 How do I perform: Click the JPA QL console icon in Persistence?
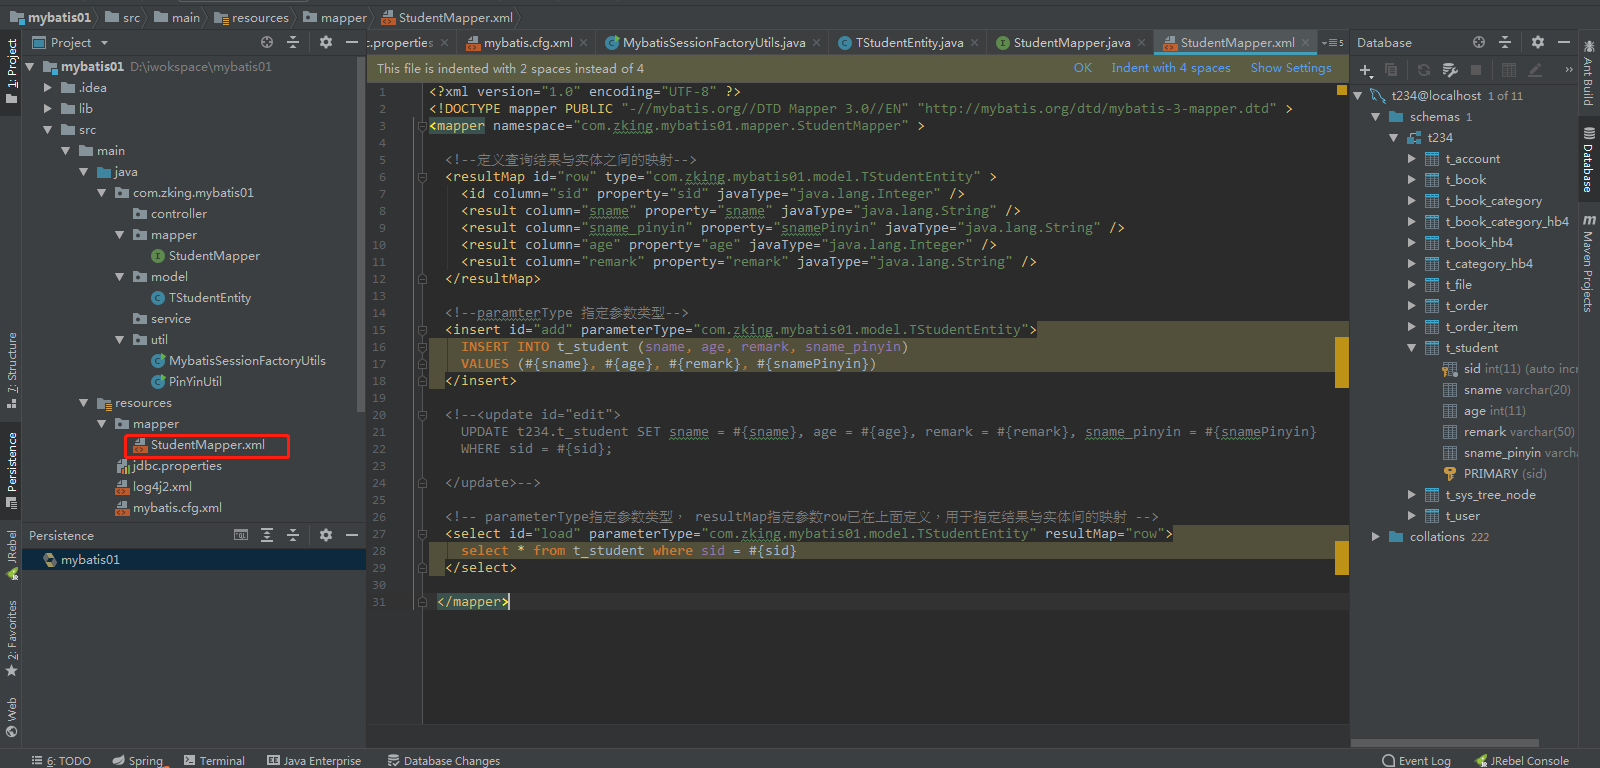pyautogui.click(x=241, y=536)
